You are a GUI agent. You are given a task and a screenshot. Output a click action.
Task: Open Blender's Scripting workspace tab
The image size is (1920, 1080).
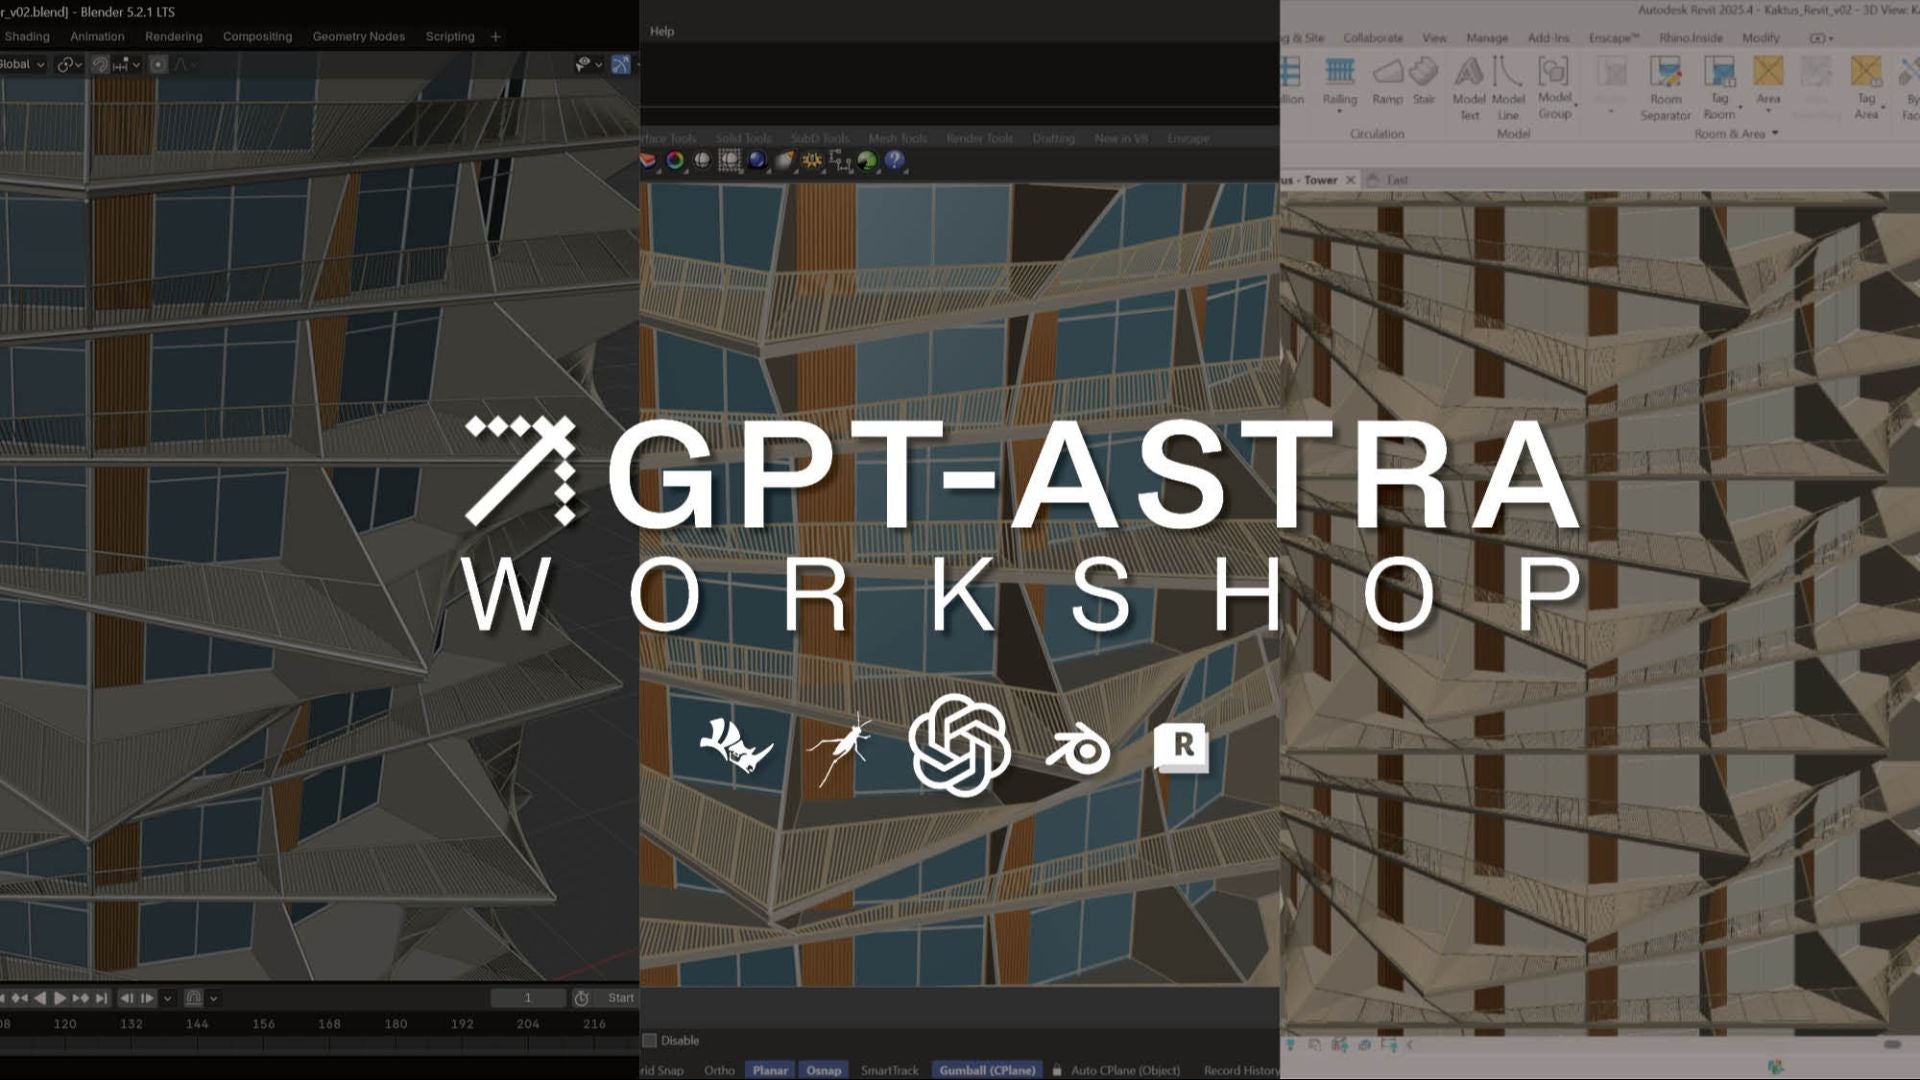point(450,36)
